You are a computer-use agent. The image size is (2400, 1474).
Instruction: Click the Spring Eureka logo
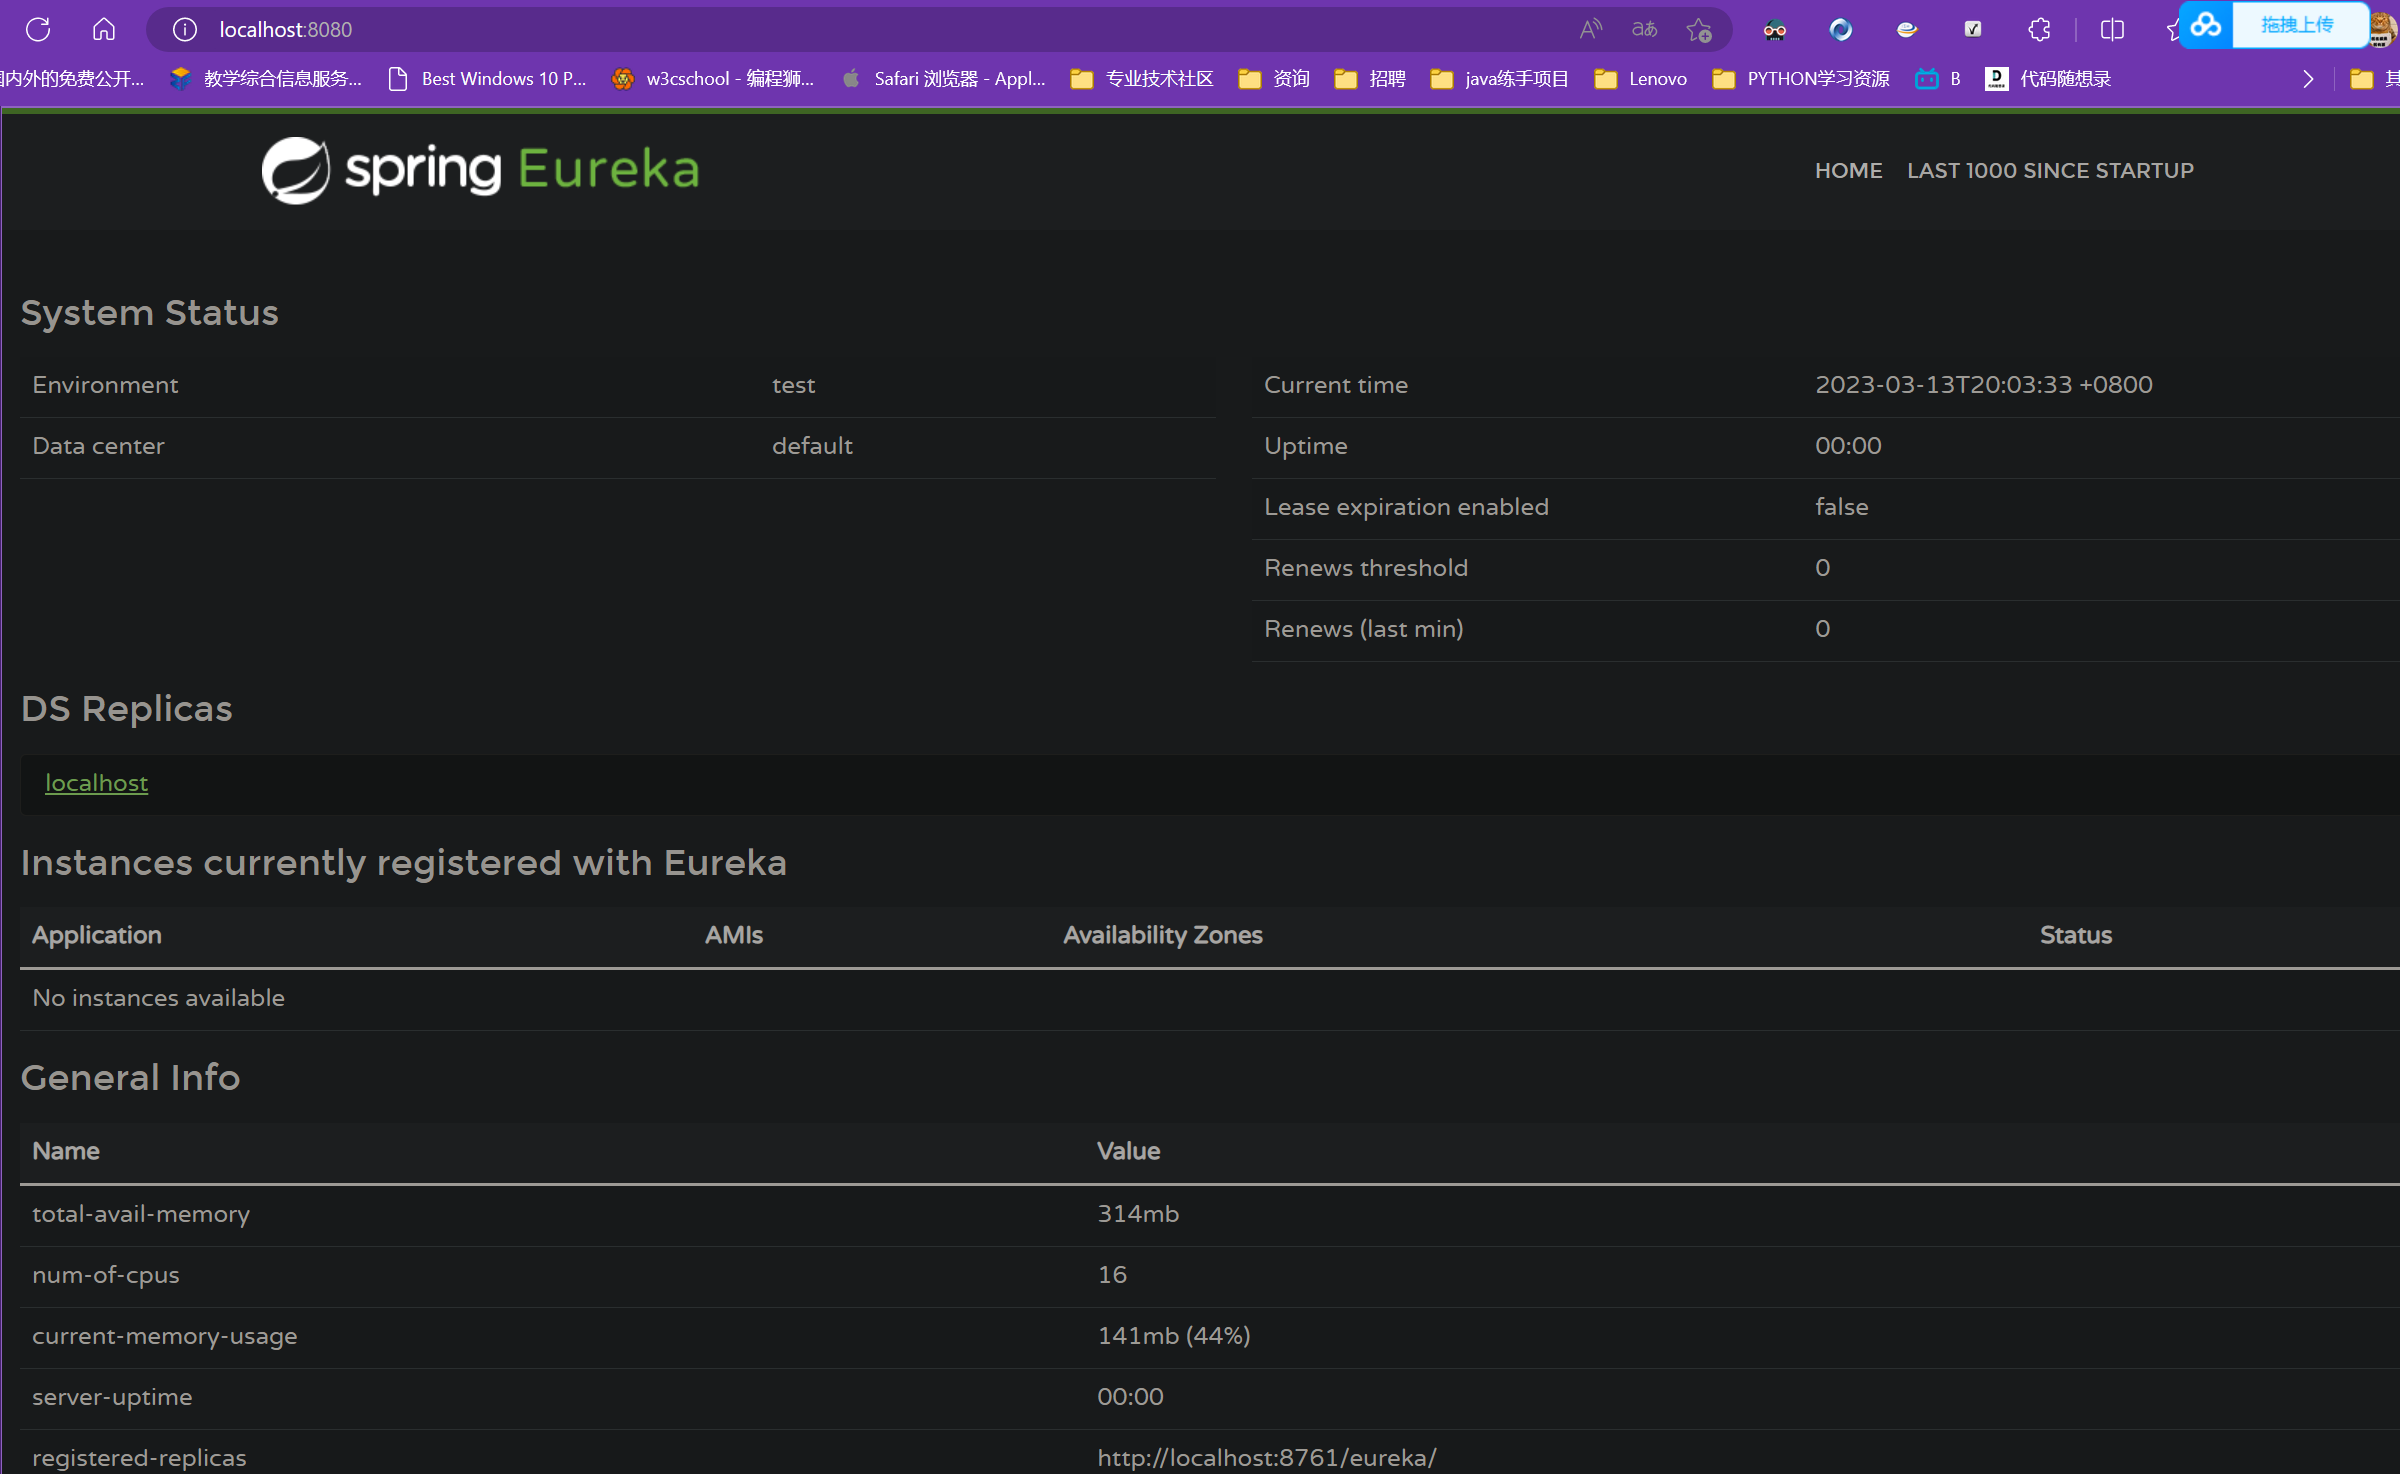coord(480,170)
